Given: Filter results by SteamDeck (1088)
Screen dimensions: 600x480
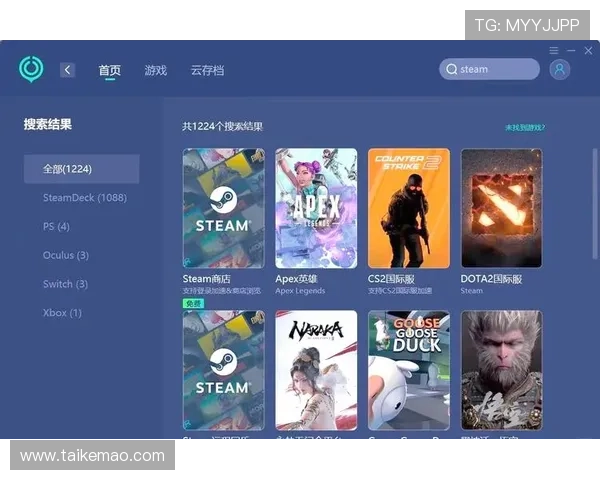Looking at the screenshot, I should pyautogui.click(x=84, y=198).
